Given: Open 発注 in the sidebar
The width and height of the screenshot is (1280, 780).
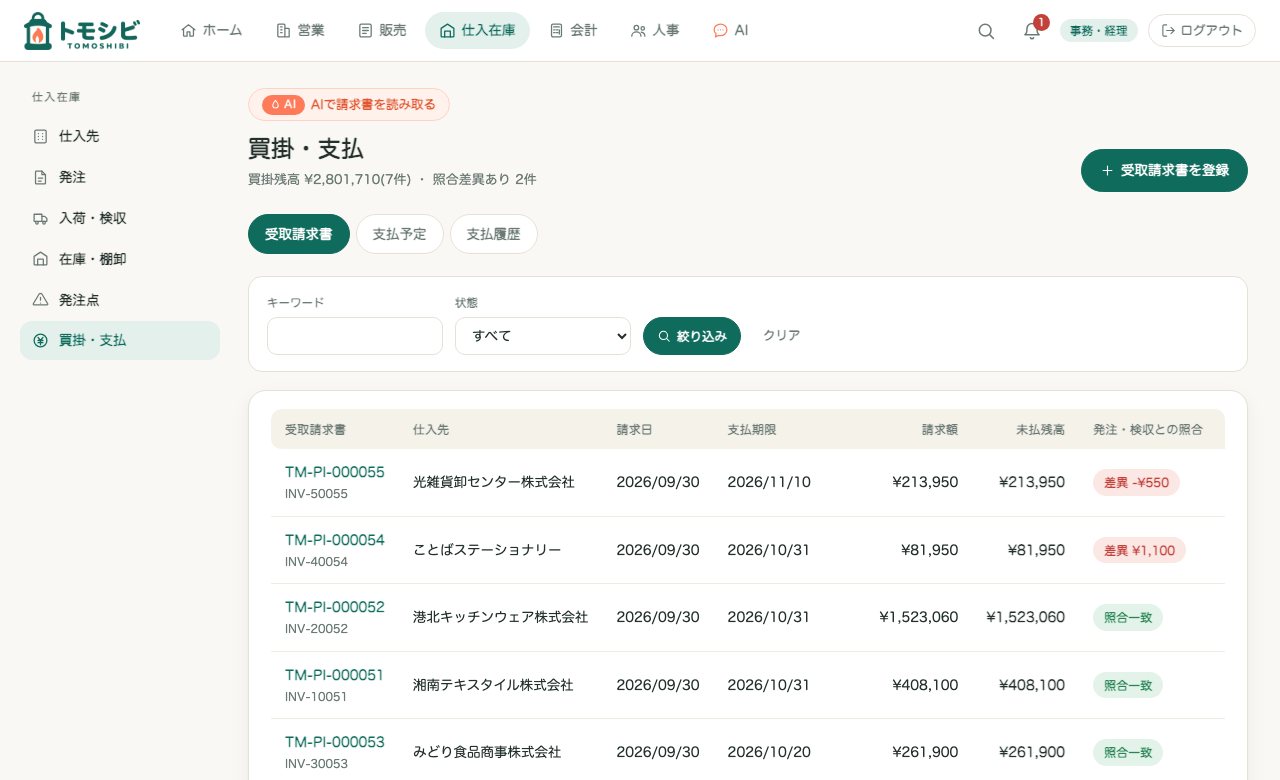Looking at the screenshot, I should [120, 177].
